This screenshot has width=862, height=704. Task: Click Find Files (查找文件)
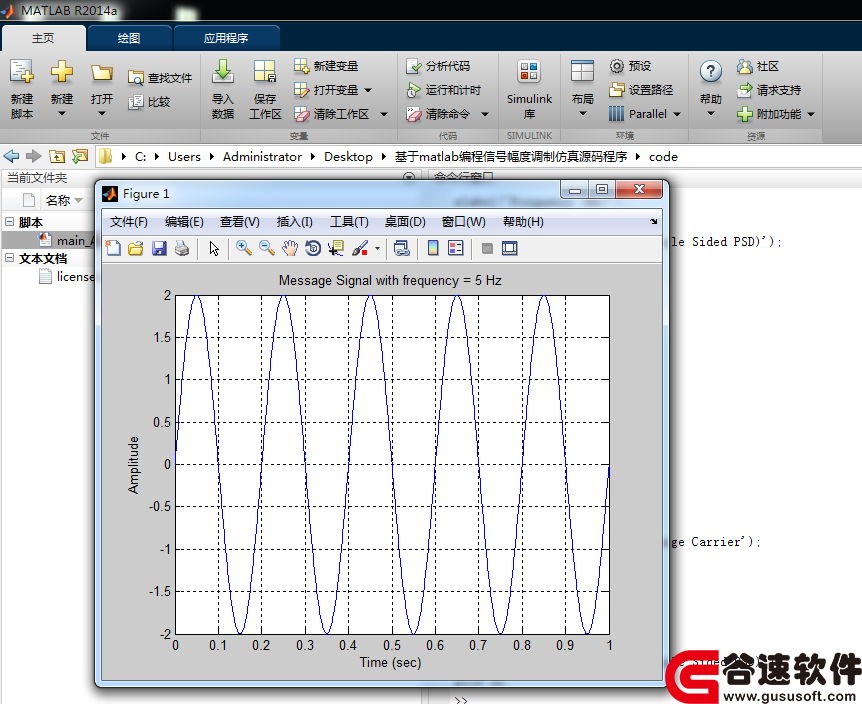(160, 78)
